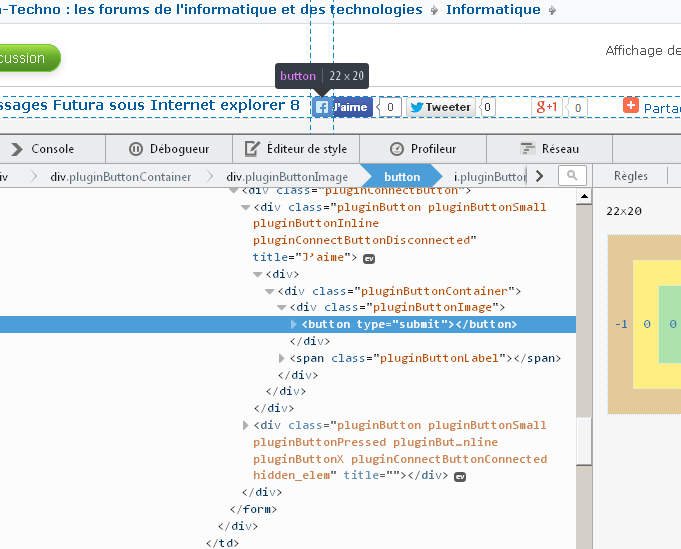Image resolution: width=681 pixels, height=549 pixels.
Task: Click the Google +1 count 0
Action: click(578, 108)
